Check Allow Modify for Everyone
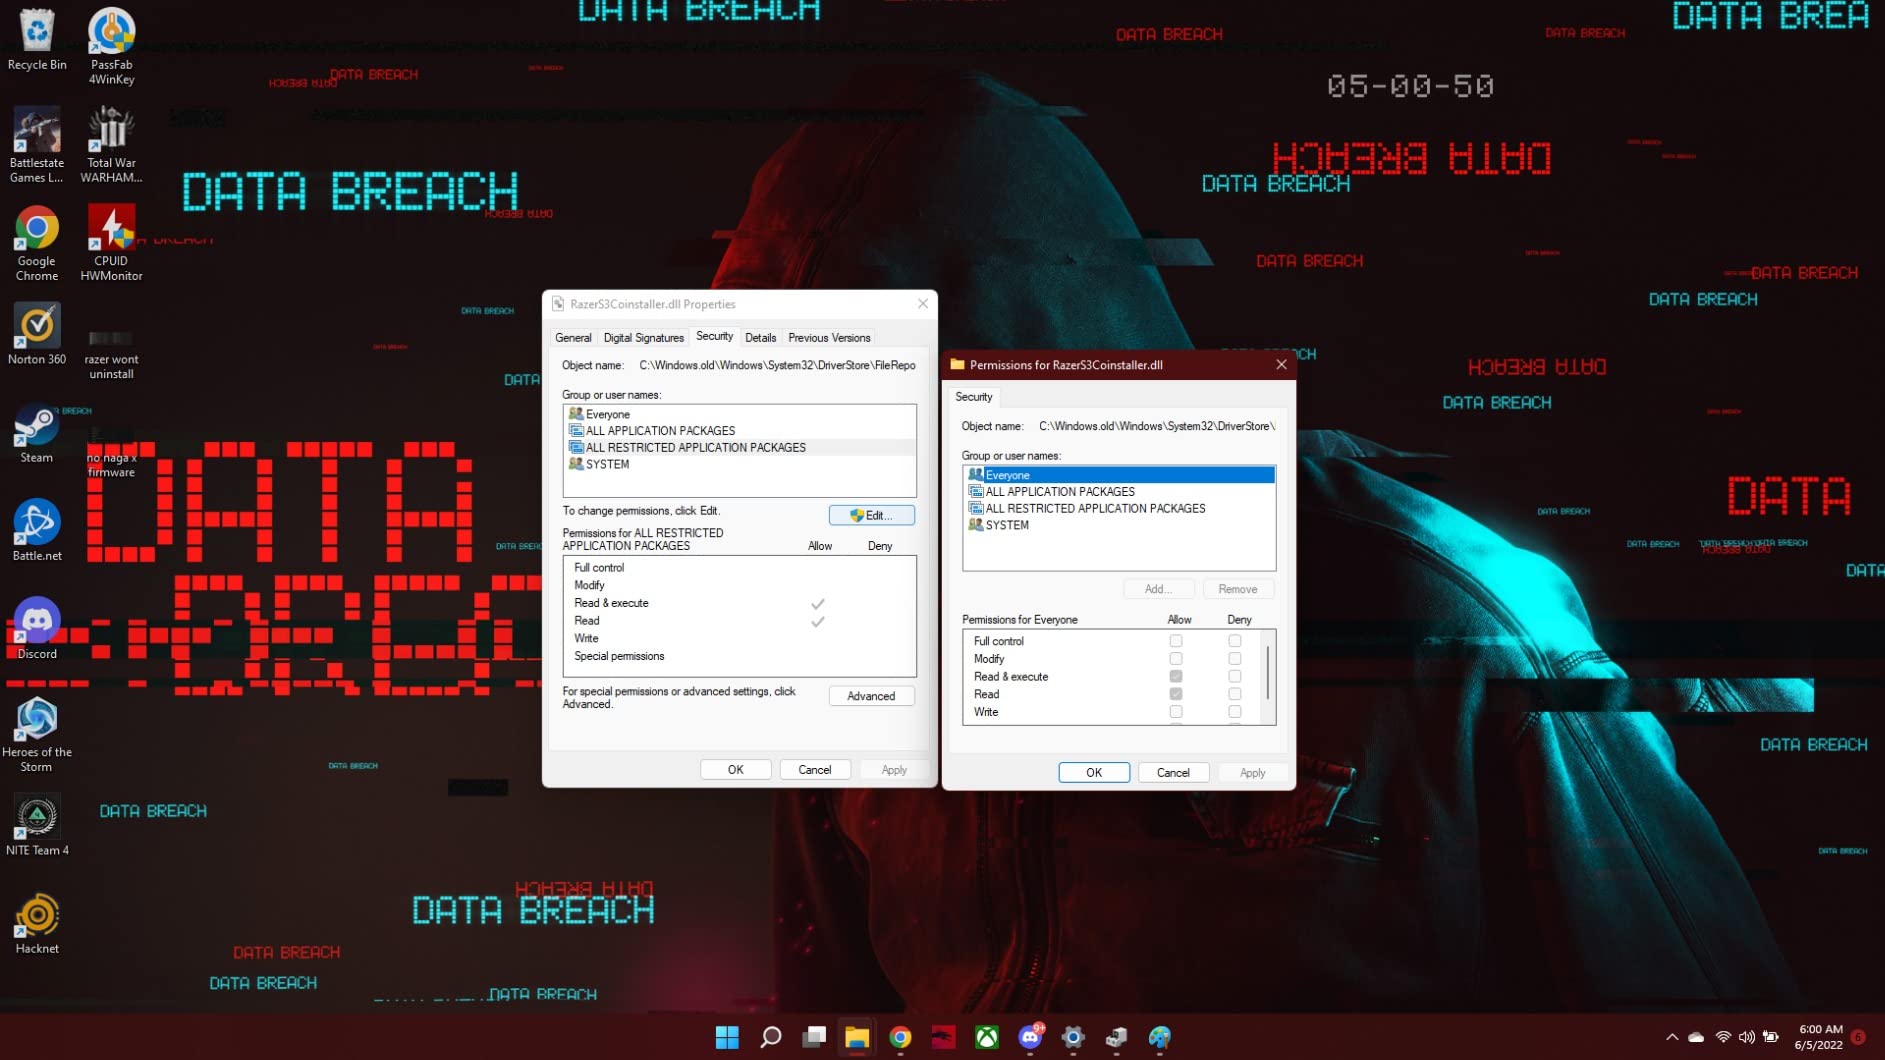1885x1060 pixels. pos(1176,659)
